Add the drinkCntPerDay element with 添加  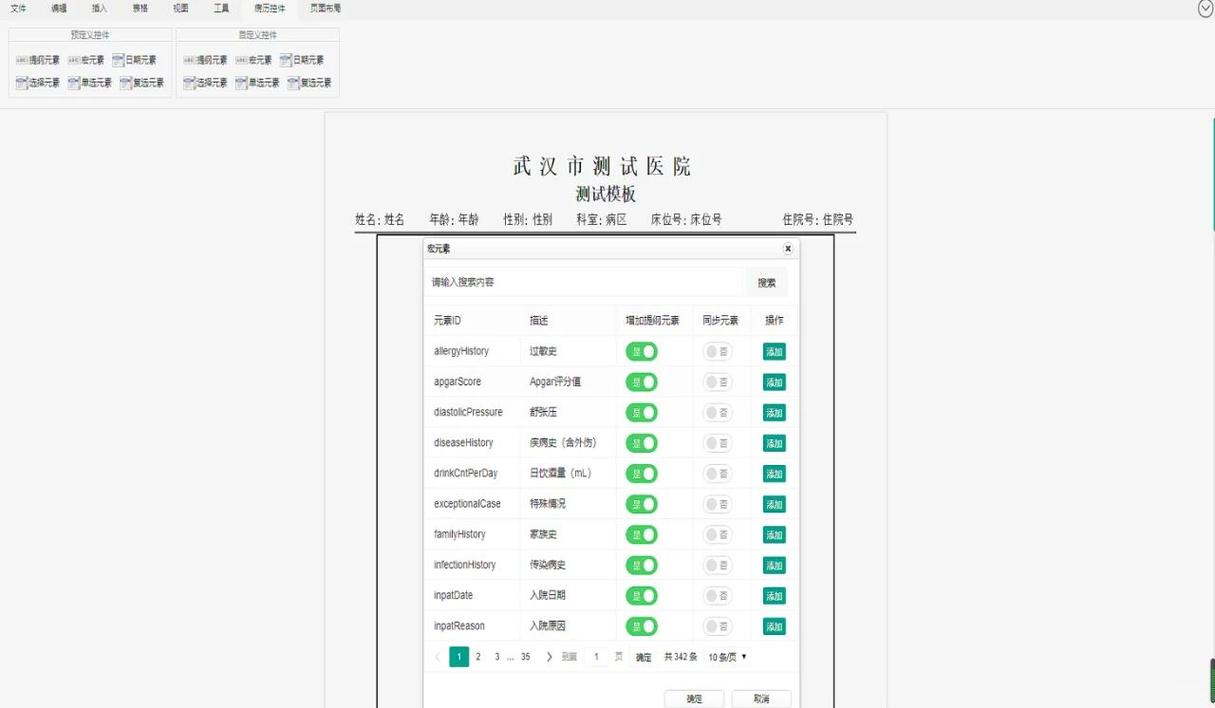click(x=774, y=474)
